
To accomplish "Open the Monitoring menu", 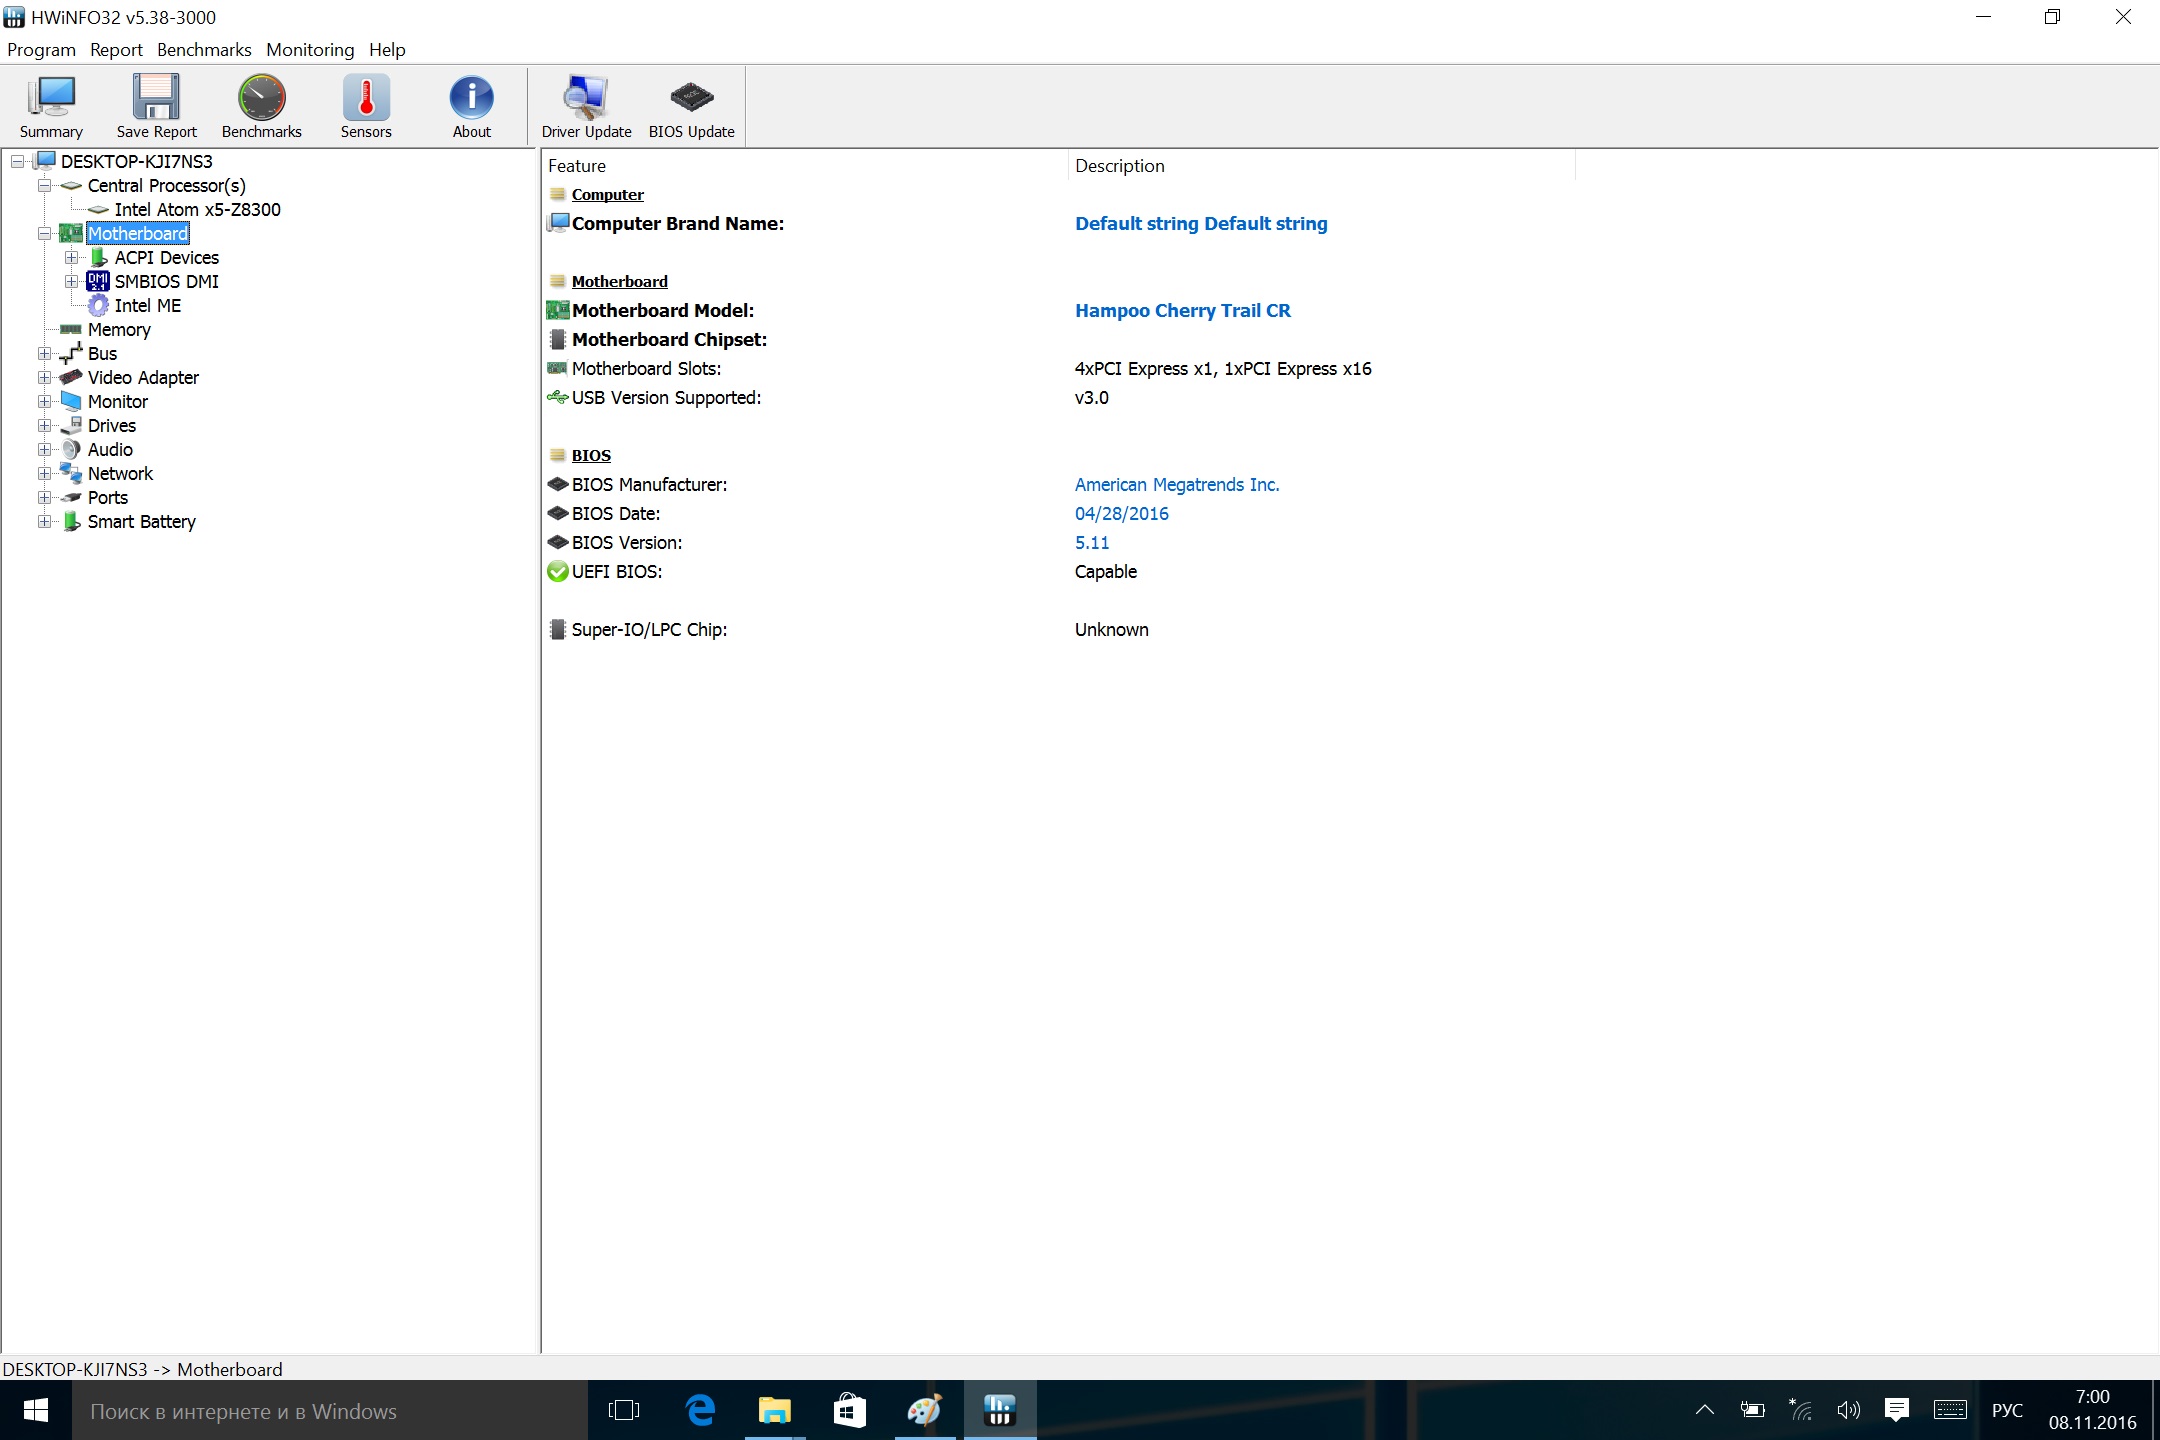I will click(x=310, y=50).
